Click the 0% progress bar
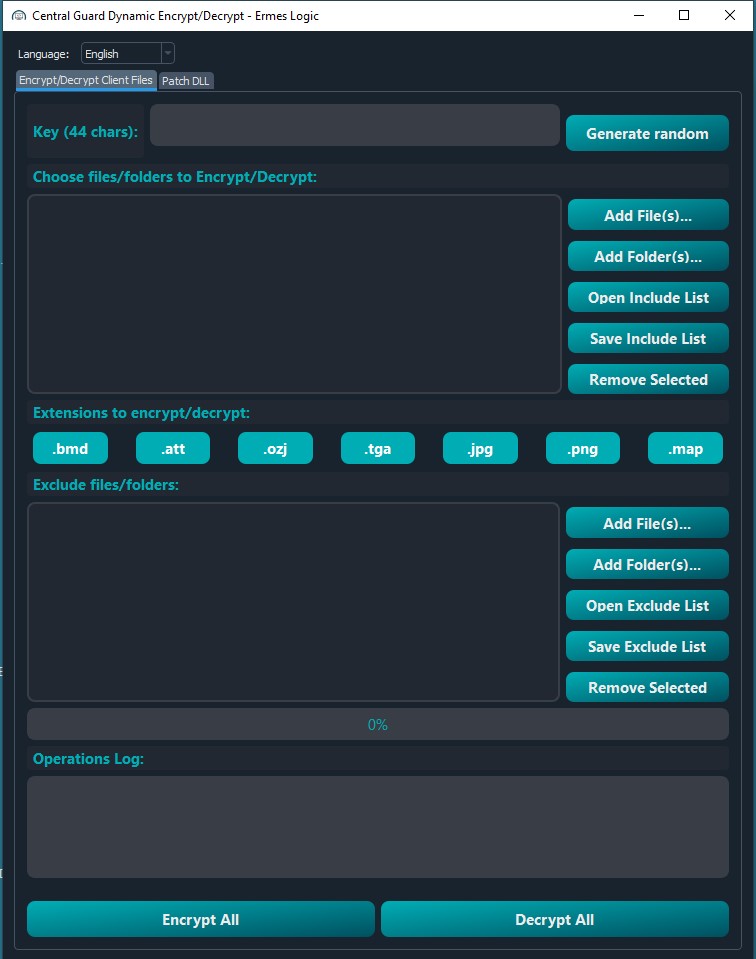The height and width of the screenshot is (959, 756). tap(377, 725)
